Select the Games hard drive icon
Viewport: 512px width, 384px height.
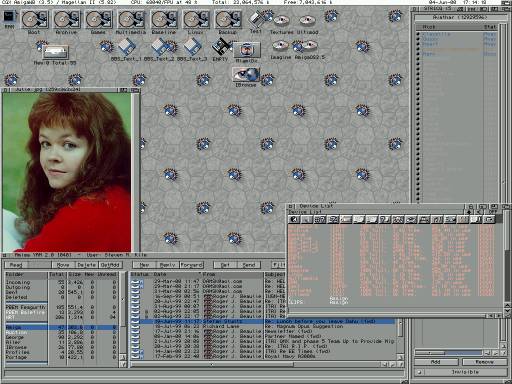click(x=98, y=19)
